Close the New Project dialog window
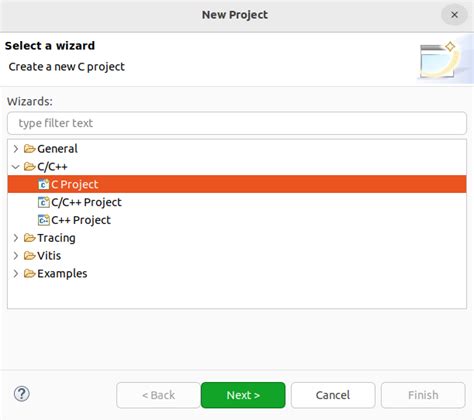The image size is (474, 420). tap(454, 15)
